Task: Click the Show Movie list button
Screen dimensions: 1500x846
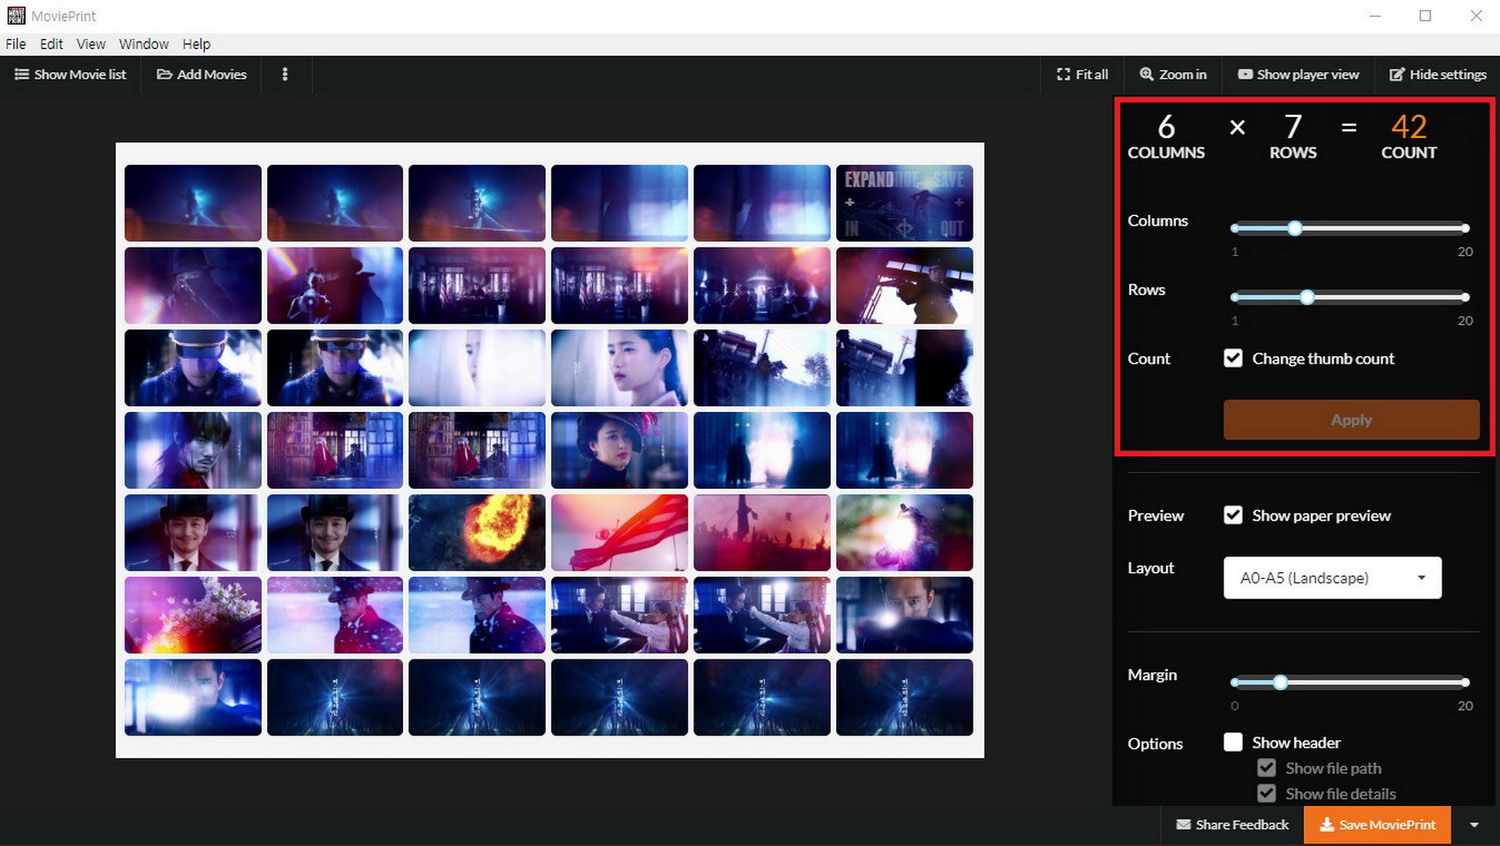Action: click(x=71, y=74)
